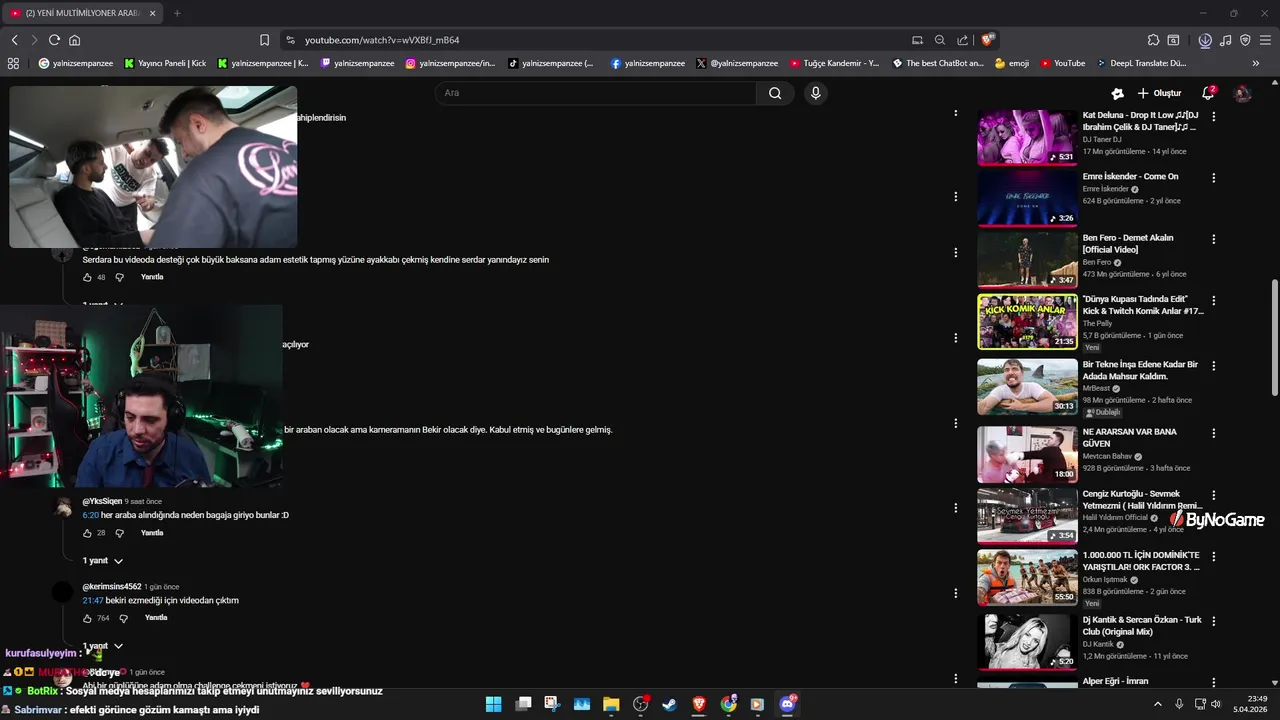Viewport: 1280px width, 720px height.
Task: Open the browser downloads icon
Action: pos(1205,40)
